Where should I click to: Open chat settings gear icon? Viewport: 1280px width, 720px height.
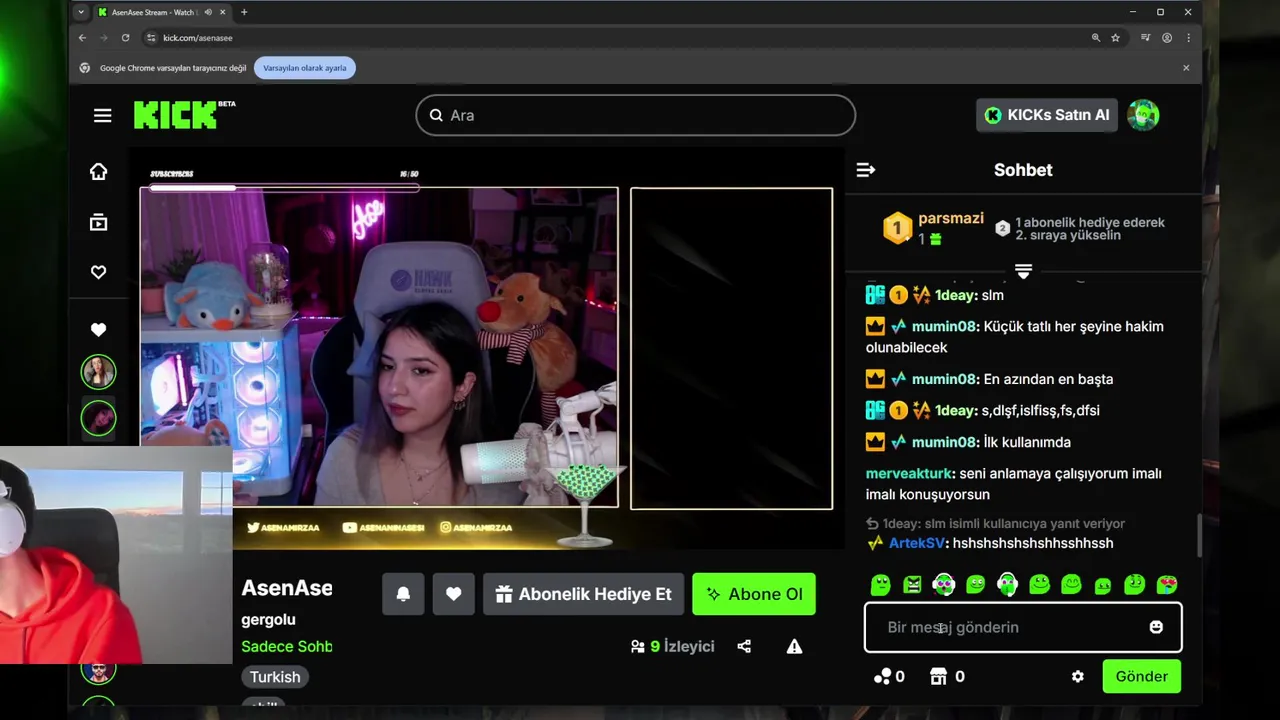1077,676
